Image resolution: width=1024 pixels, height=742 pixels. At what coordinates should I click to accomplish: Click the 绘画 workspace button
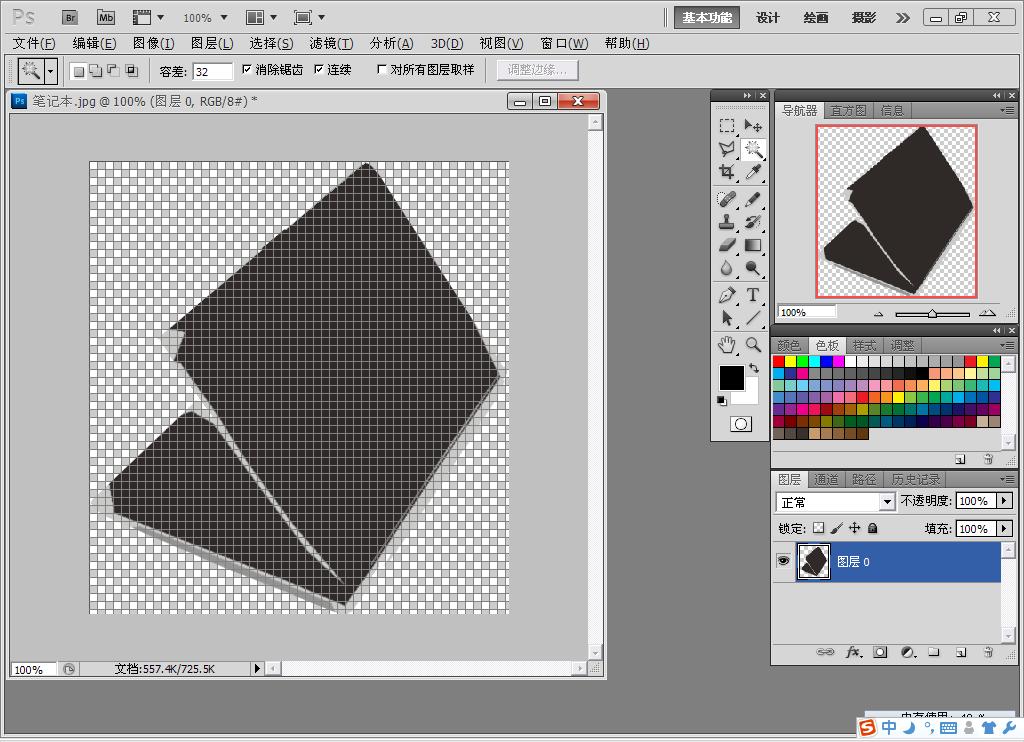816,18
